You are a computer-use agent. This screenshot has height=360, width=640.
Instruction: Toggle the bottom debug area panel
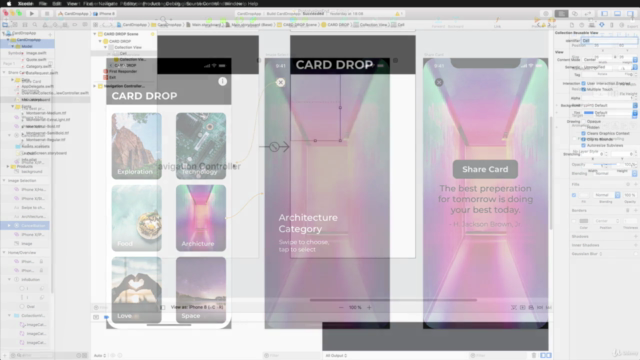(618, 13)
